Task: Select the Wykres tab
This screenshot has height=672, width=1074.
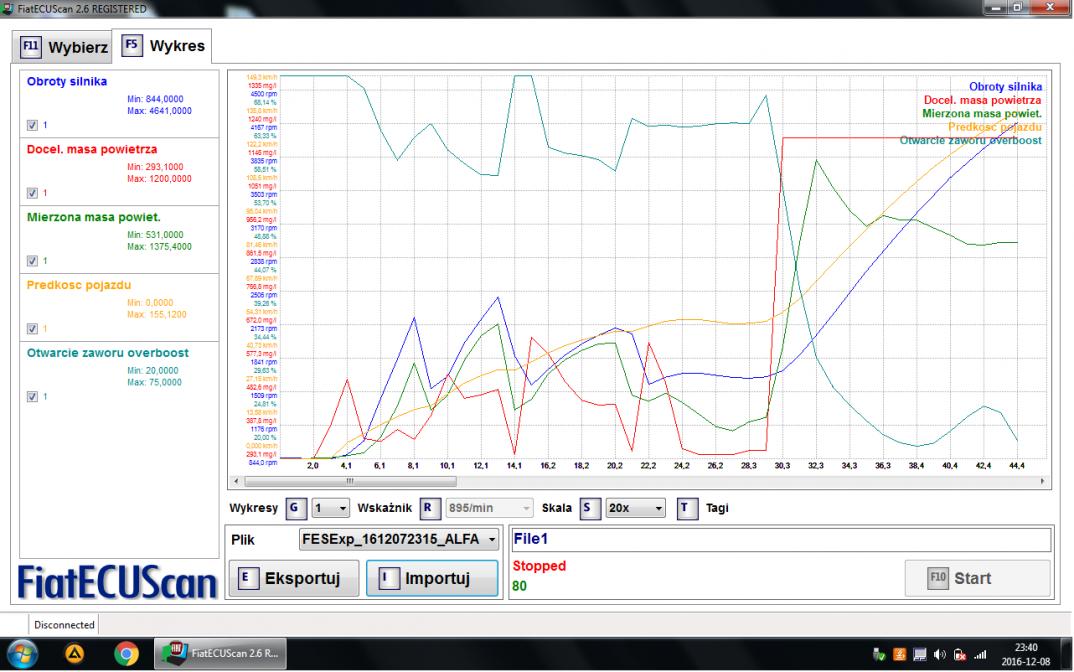Action: (x=163, y=46)
